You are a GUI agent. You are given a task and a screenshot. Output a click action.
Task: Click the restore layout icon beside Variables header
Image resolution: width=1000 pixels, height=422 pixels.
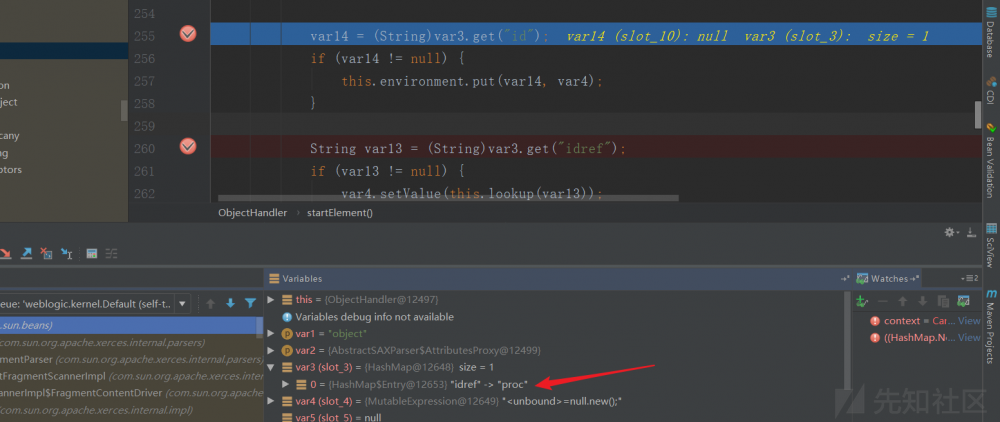(844, 279)
